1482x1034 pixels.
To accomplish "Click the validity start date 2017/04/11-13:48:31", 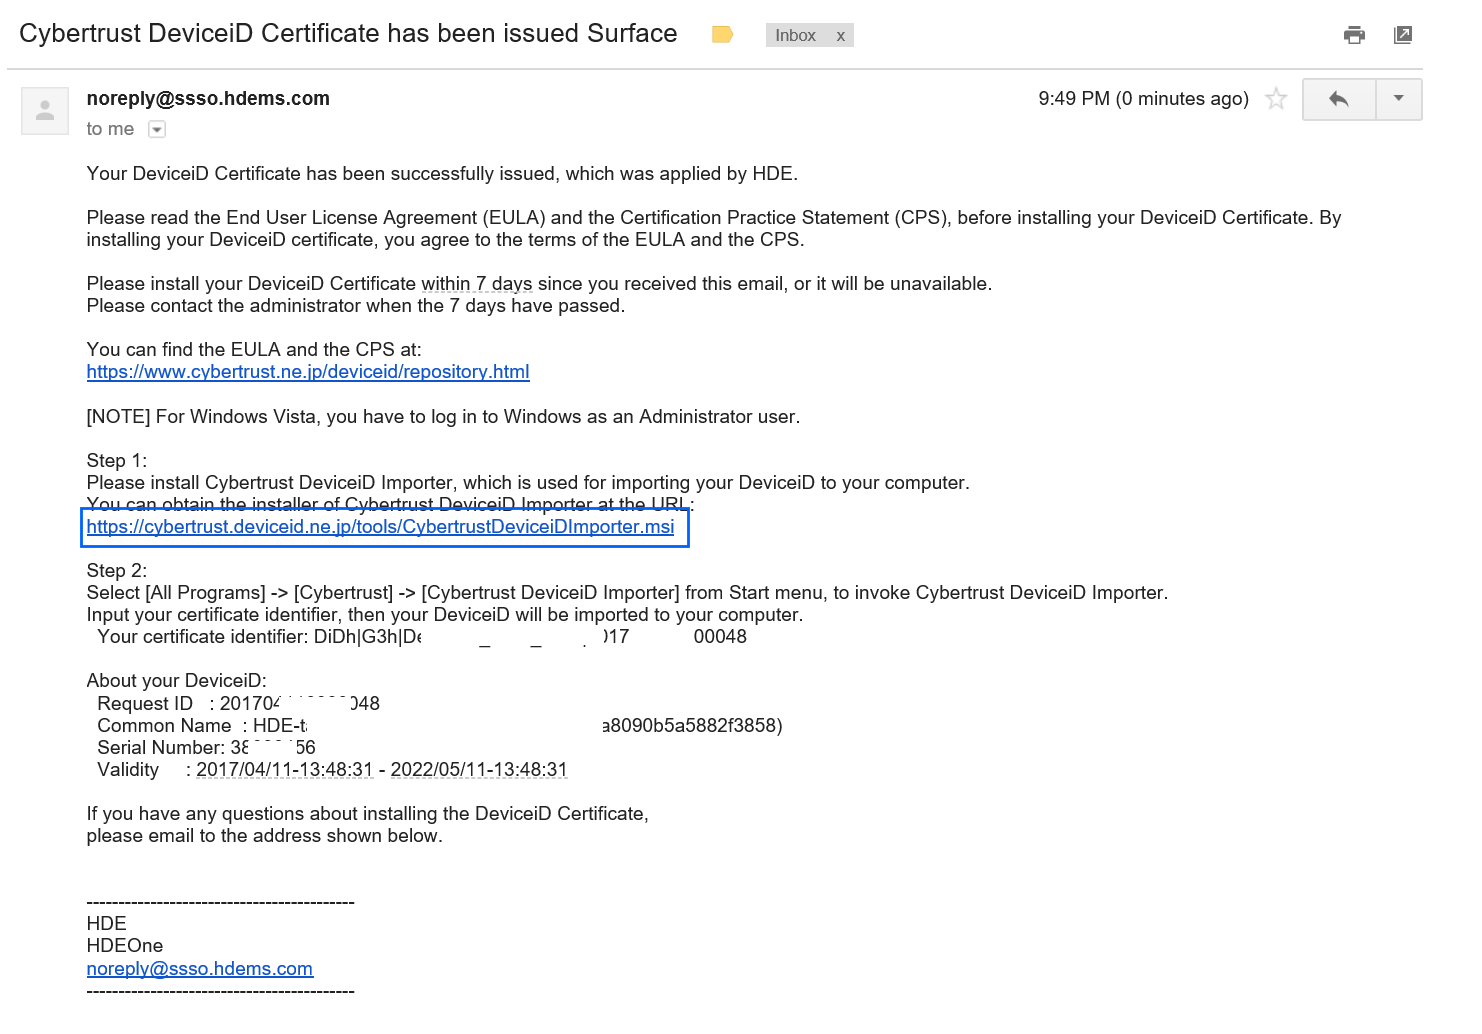I will coord(284,770).
